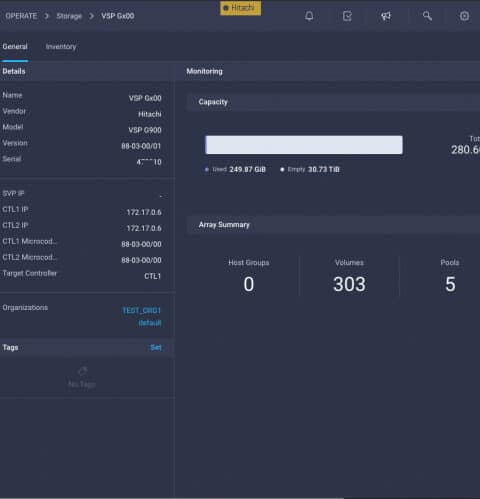Click the Used 249.87 GiB value

point(247,170)
